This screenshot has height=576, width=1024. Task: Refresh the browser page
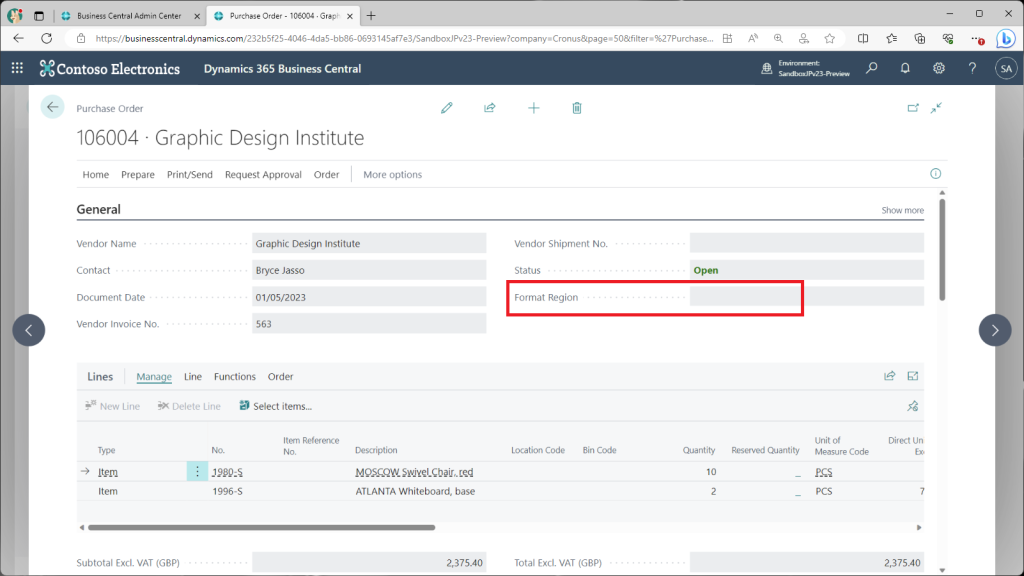click(x=46, y=39)
